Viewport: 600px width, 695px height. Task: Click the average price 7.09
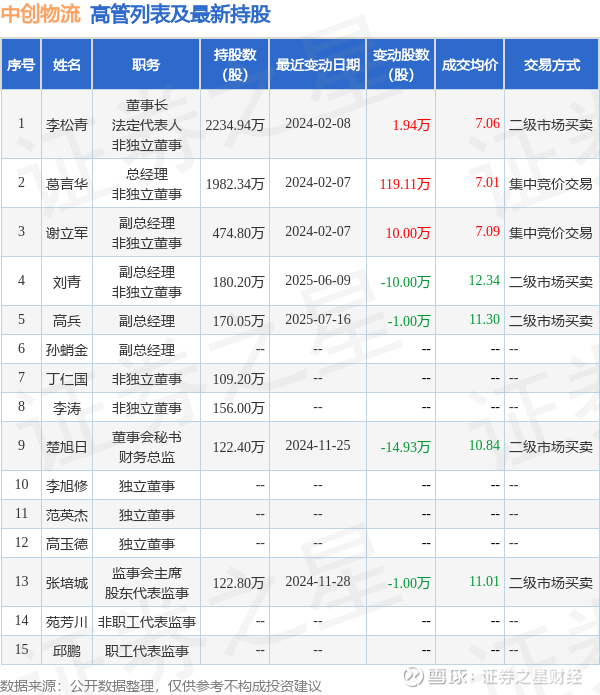(x=487, y=231)
